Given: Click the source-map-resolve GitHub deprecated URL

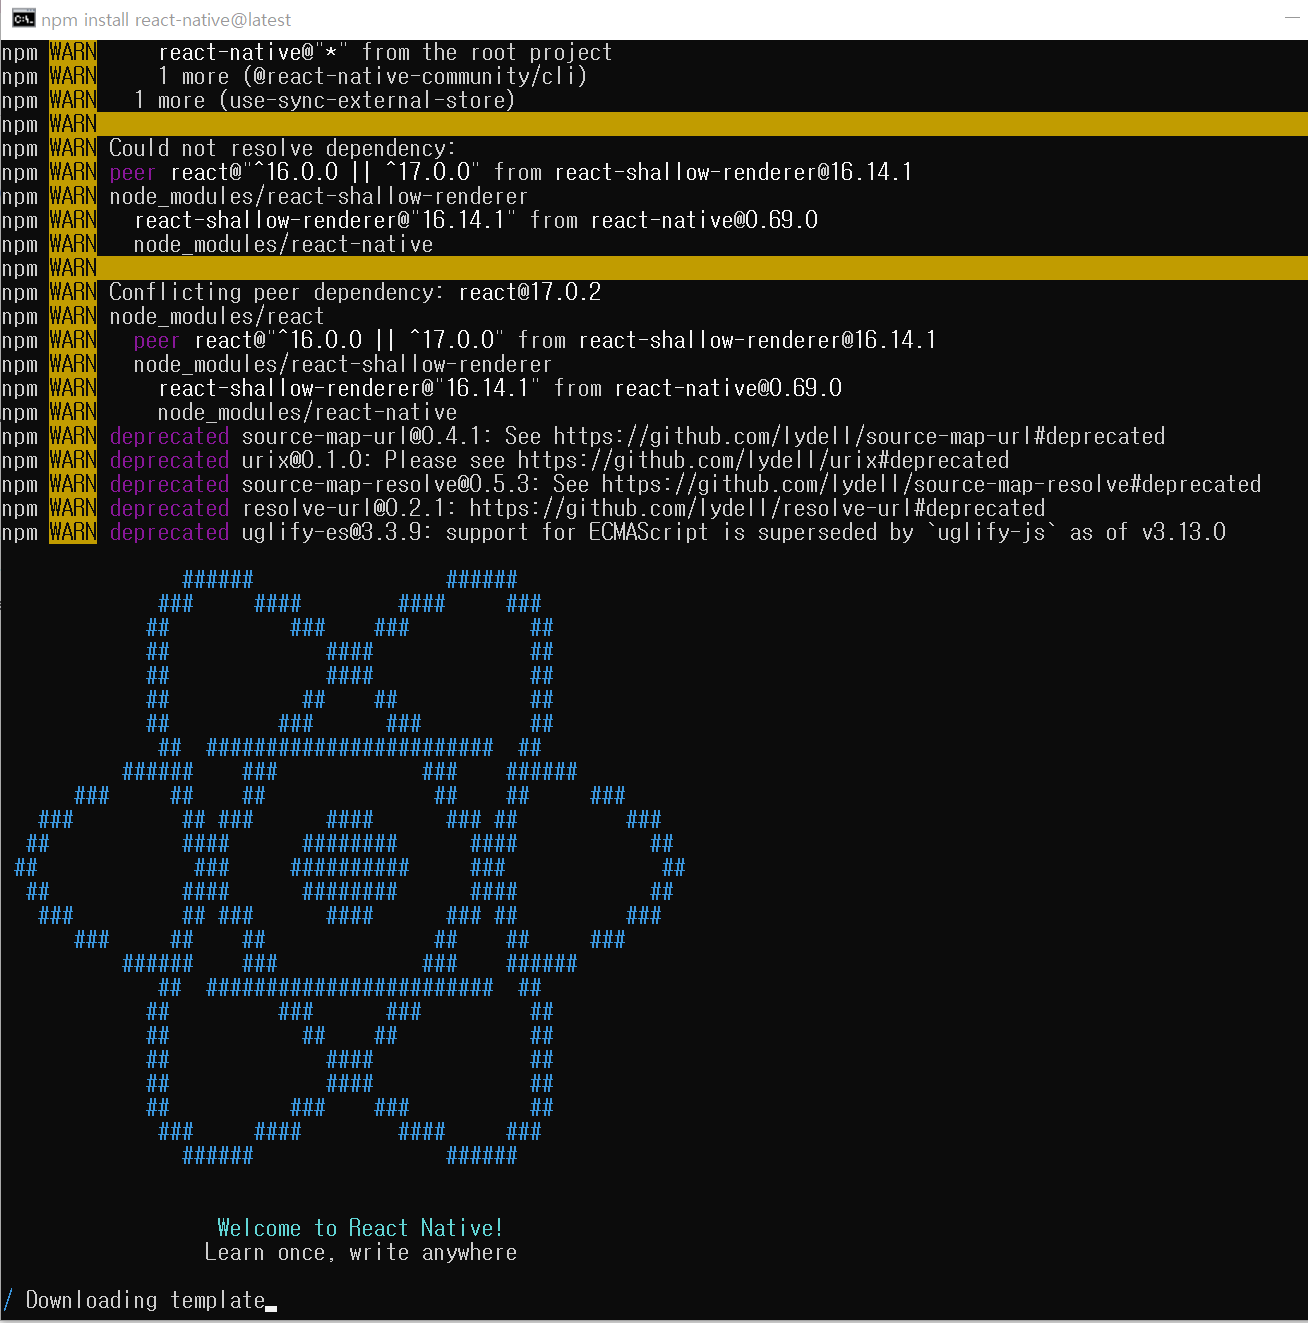Looking at the screenshot, I should pyautogui.click(x=931, y=484).
